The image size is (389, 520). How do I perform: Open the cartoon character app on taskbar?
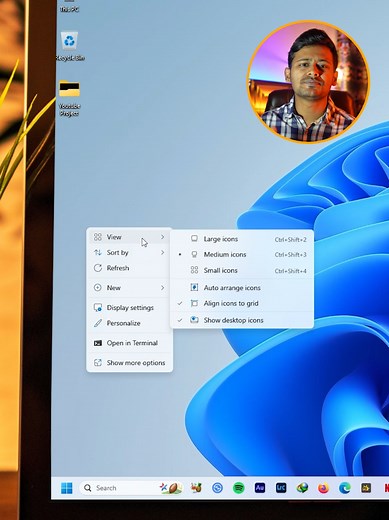[196, 488]
